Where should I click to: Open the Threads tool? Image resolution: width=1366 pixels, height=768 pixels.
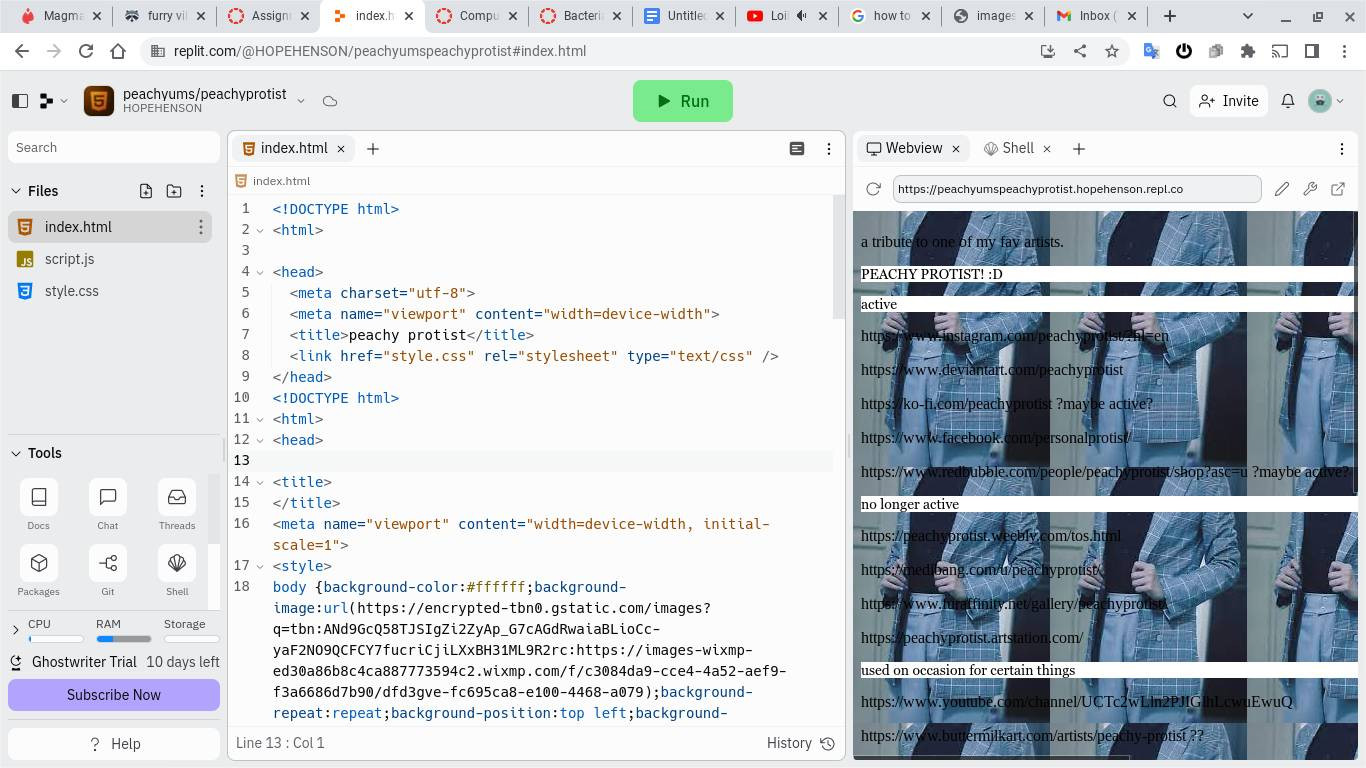click(177, 505)
